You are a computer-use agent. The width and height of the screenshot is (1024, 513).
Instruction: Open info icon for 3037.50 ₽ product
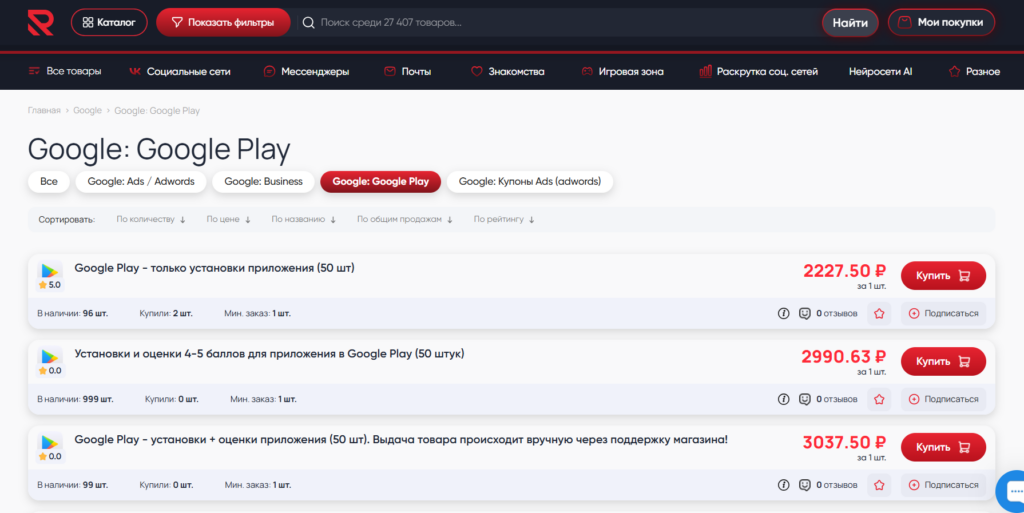point(784,485)
